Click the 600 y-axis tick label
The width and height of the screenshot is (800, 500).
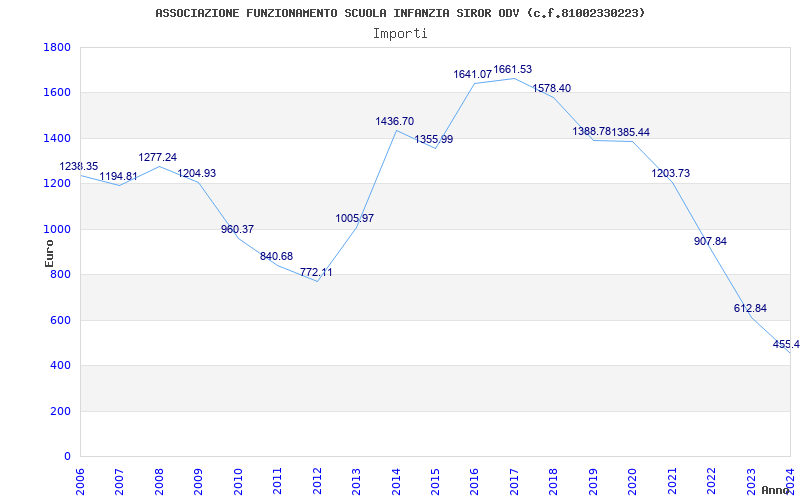point(61,320)
